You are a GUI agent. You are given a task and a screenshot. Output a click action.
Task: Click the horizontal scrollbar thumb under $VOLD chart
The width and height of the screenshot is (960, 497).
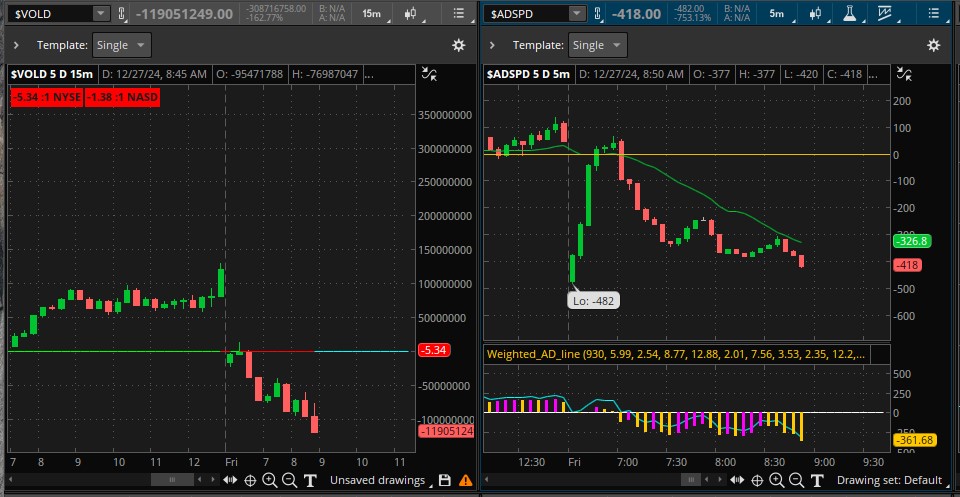coord(172,480)
